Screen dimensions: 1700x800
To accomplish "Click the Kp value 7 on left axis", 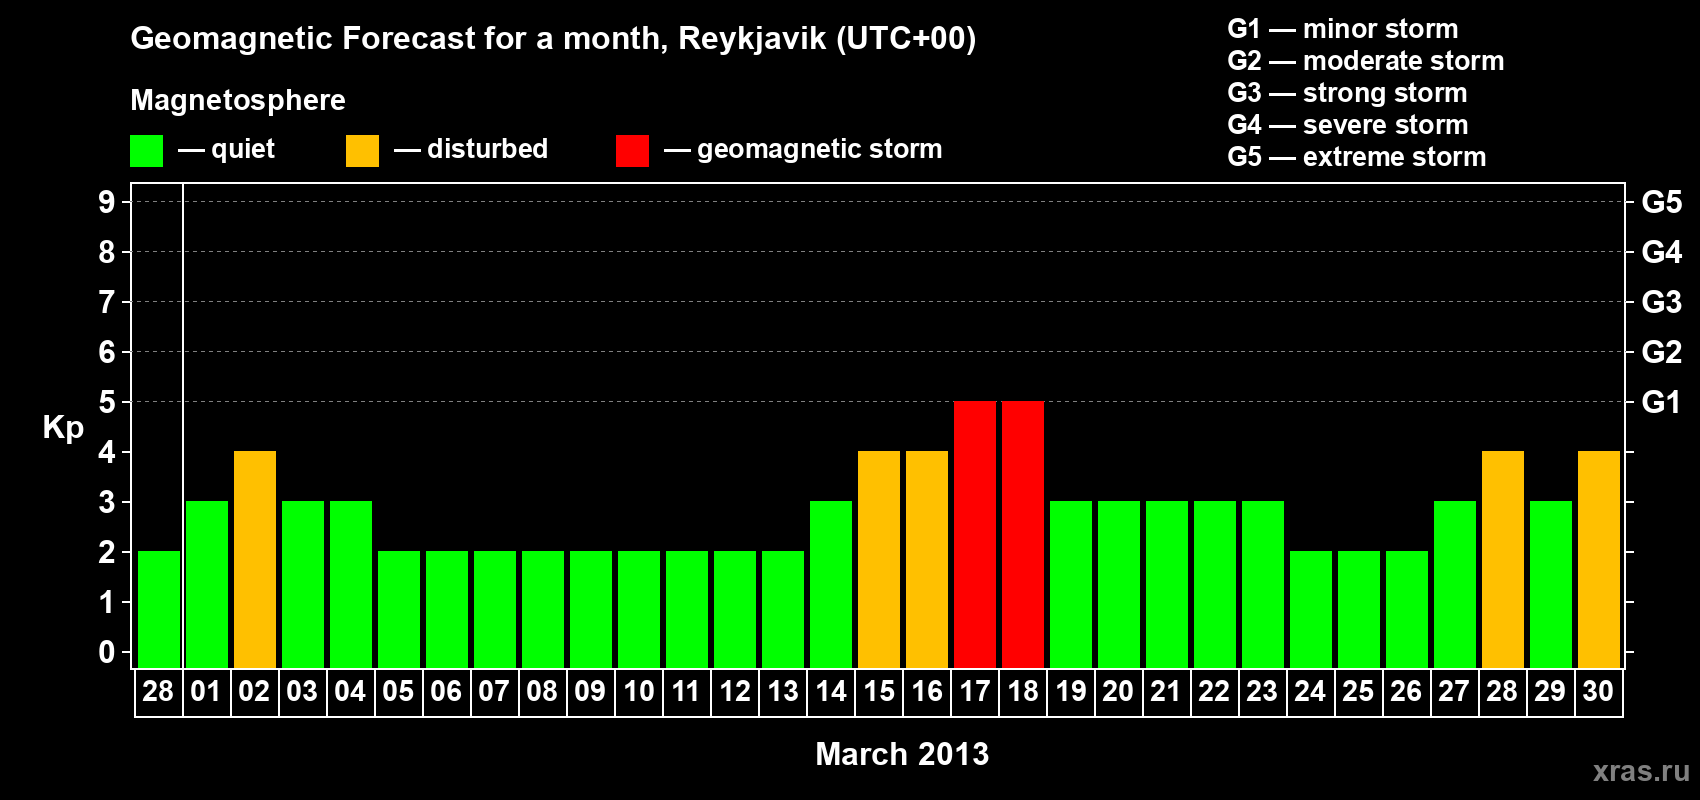I will (x=107, y=302).
